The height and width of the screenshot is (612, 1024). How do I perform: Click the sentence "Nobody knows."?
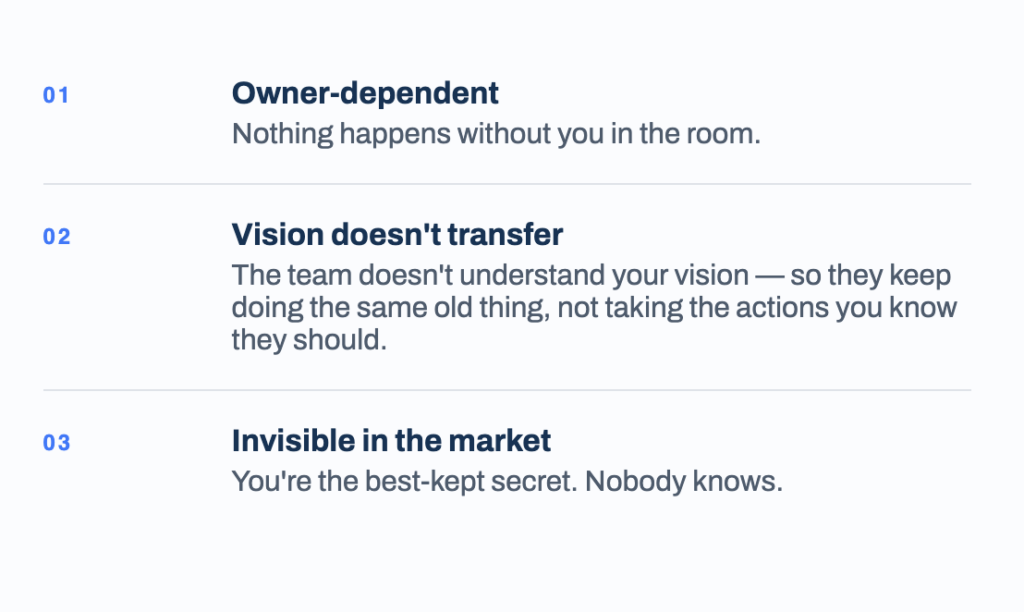click(x=684, y=482)
